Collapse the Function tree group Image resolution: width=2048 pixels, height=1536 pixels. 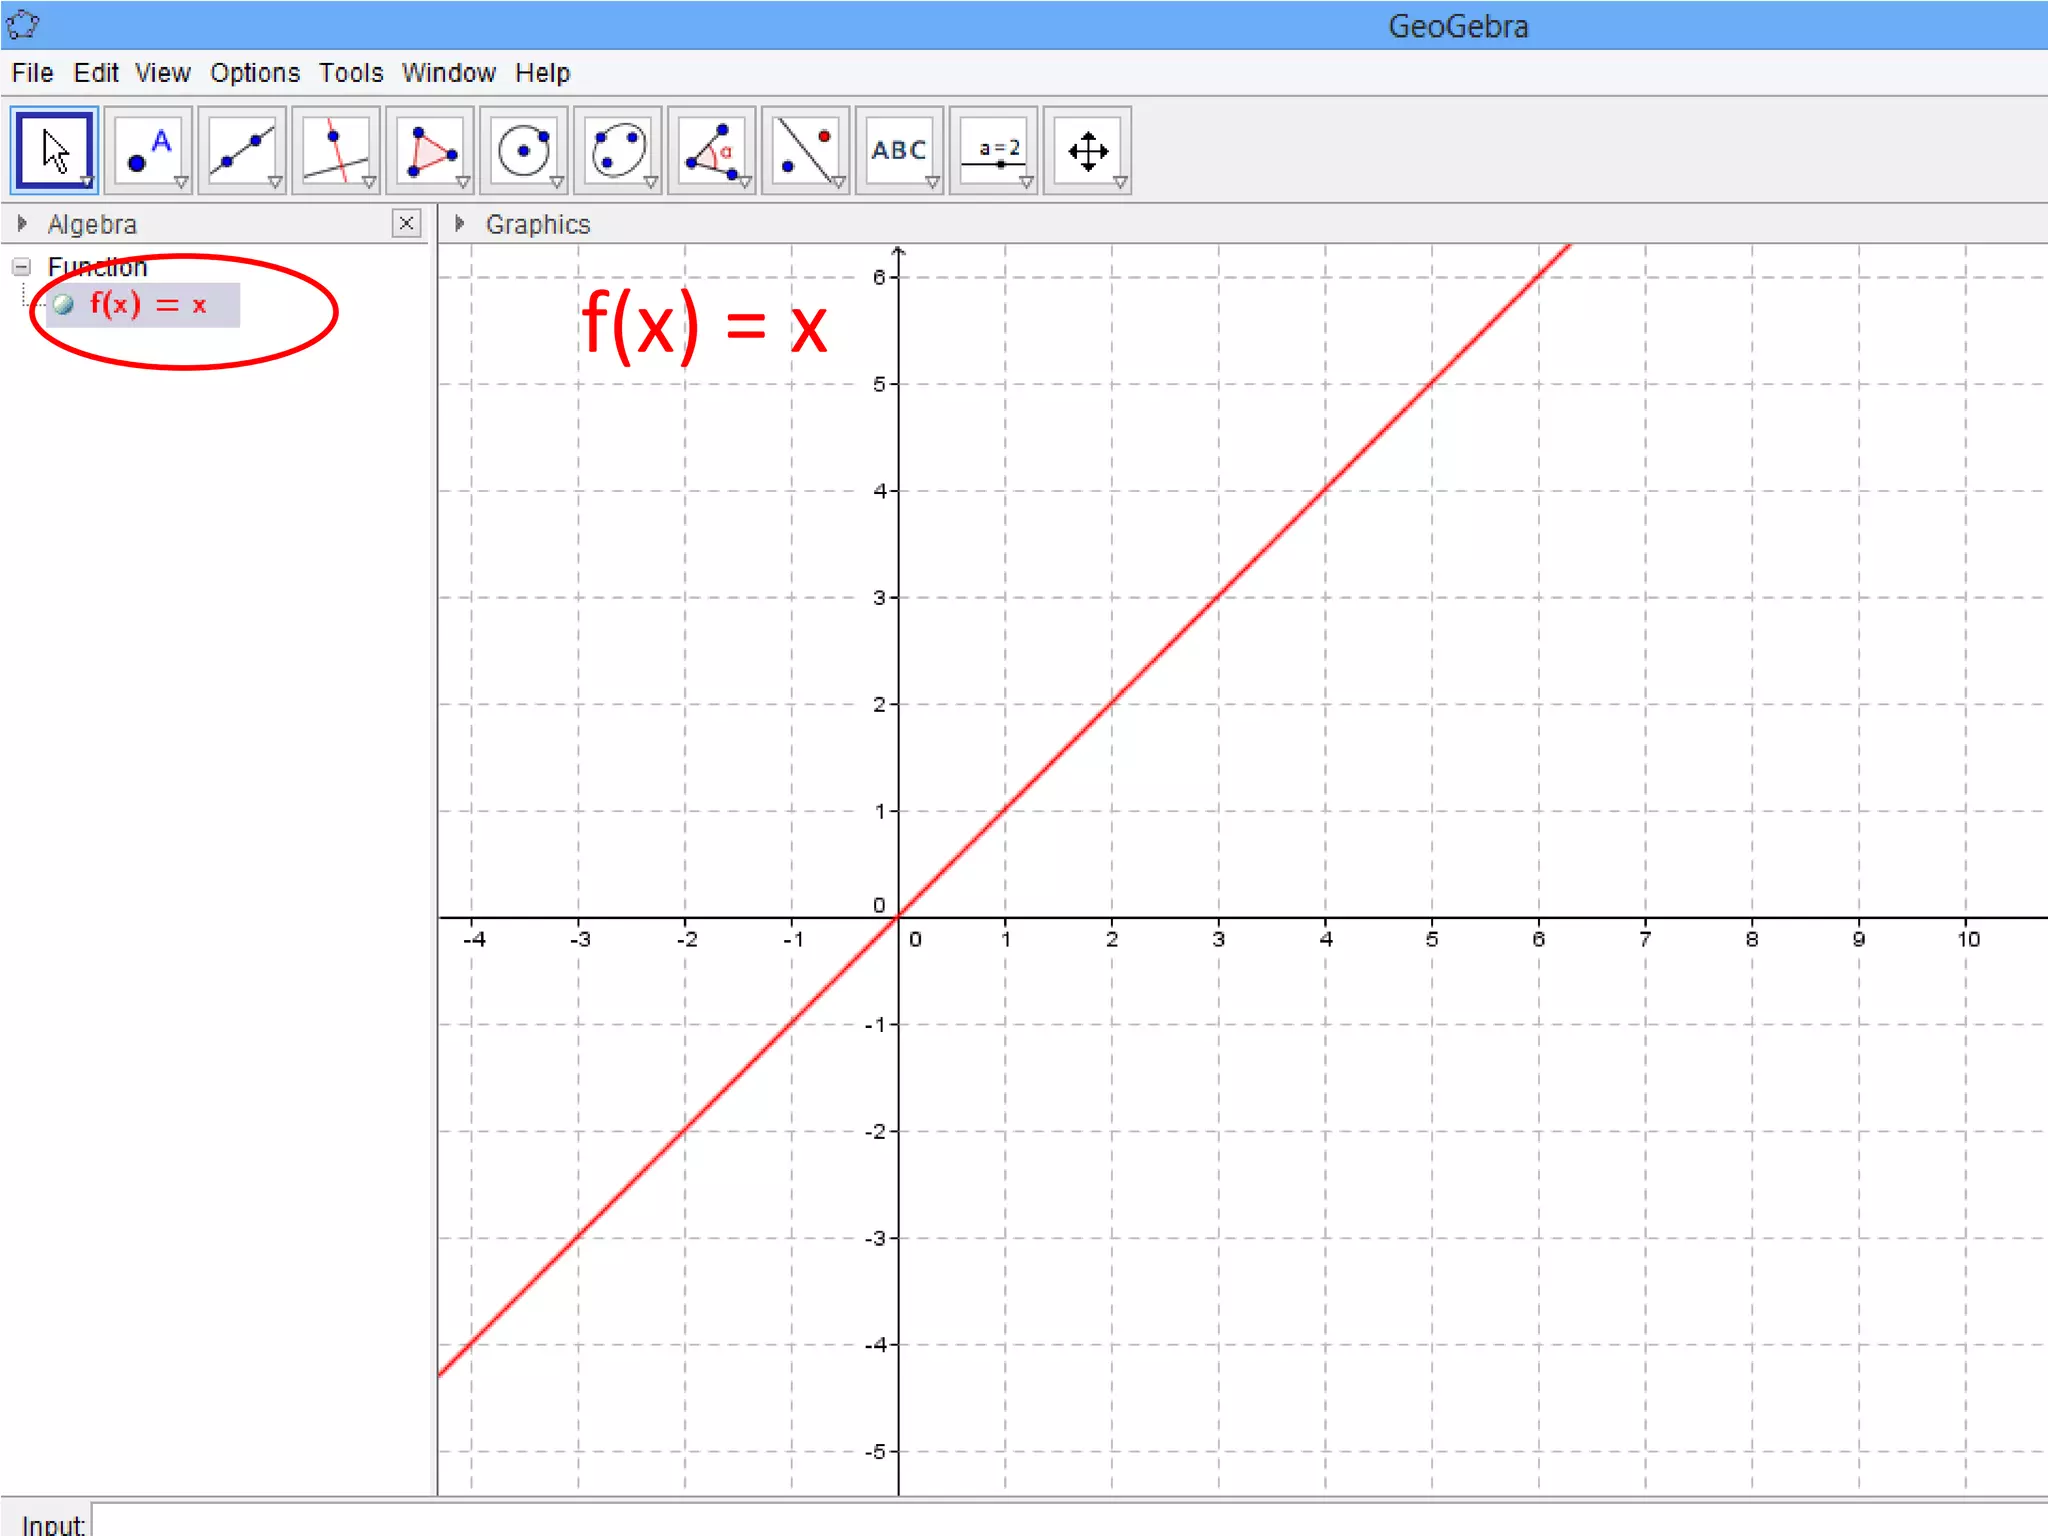(21, 267)
